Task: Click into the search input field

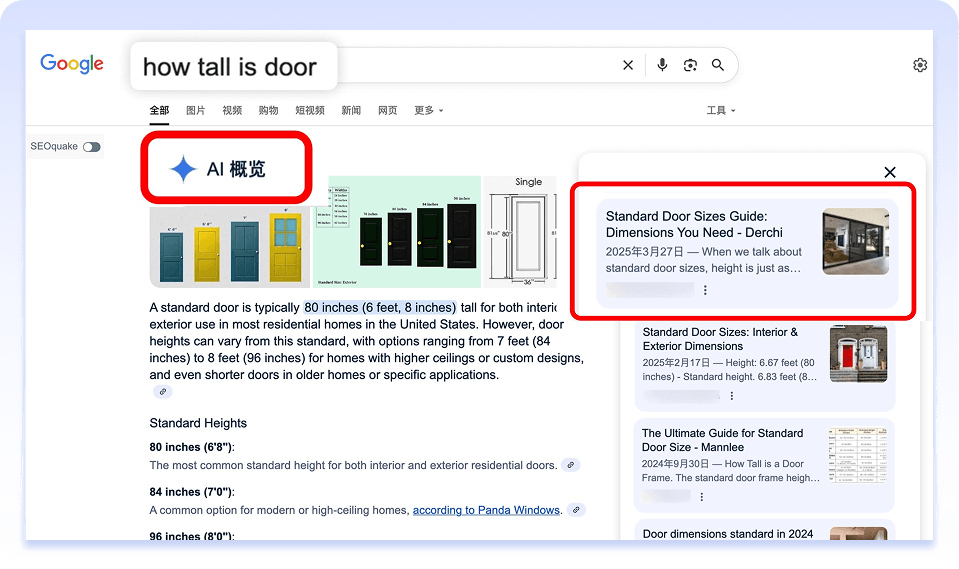Action: 470,65
